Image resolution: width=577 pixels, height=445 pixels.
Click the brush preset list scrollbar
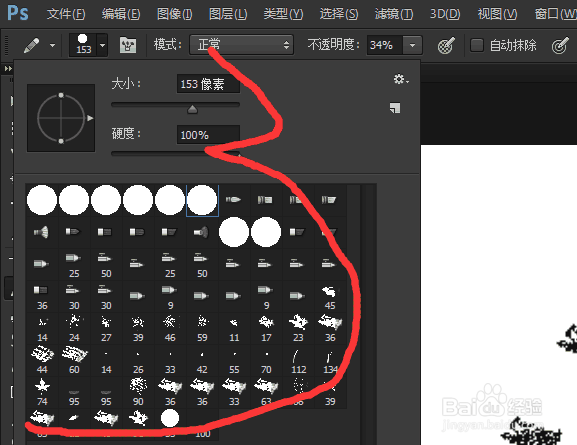click(x=368, y=313)
